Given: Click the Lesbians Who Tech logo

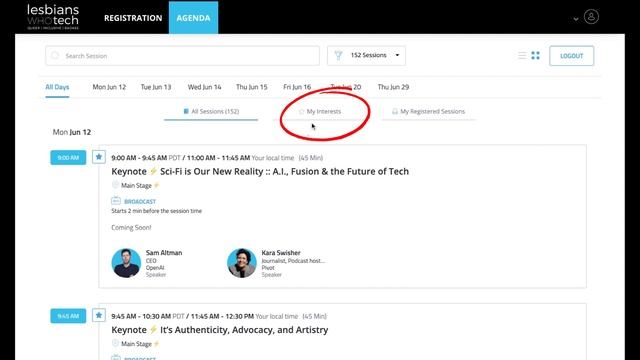Looking at the screenshot, I should 53,17.
